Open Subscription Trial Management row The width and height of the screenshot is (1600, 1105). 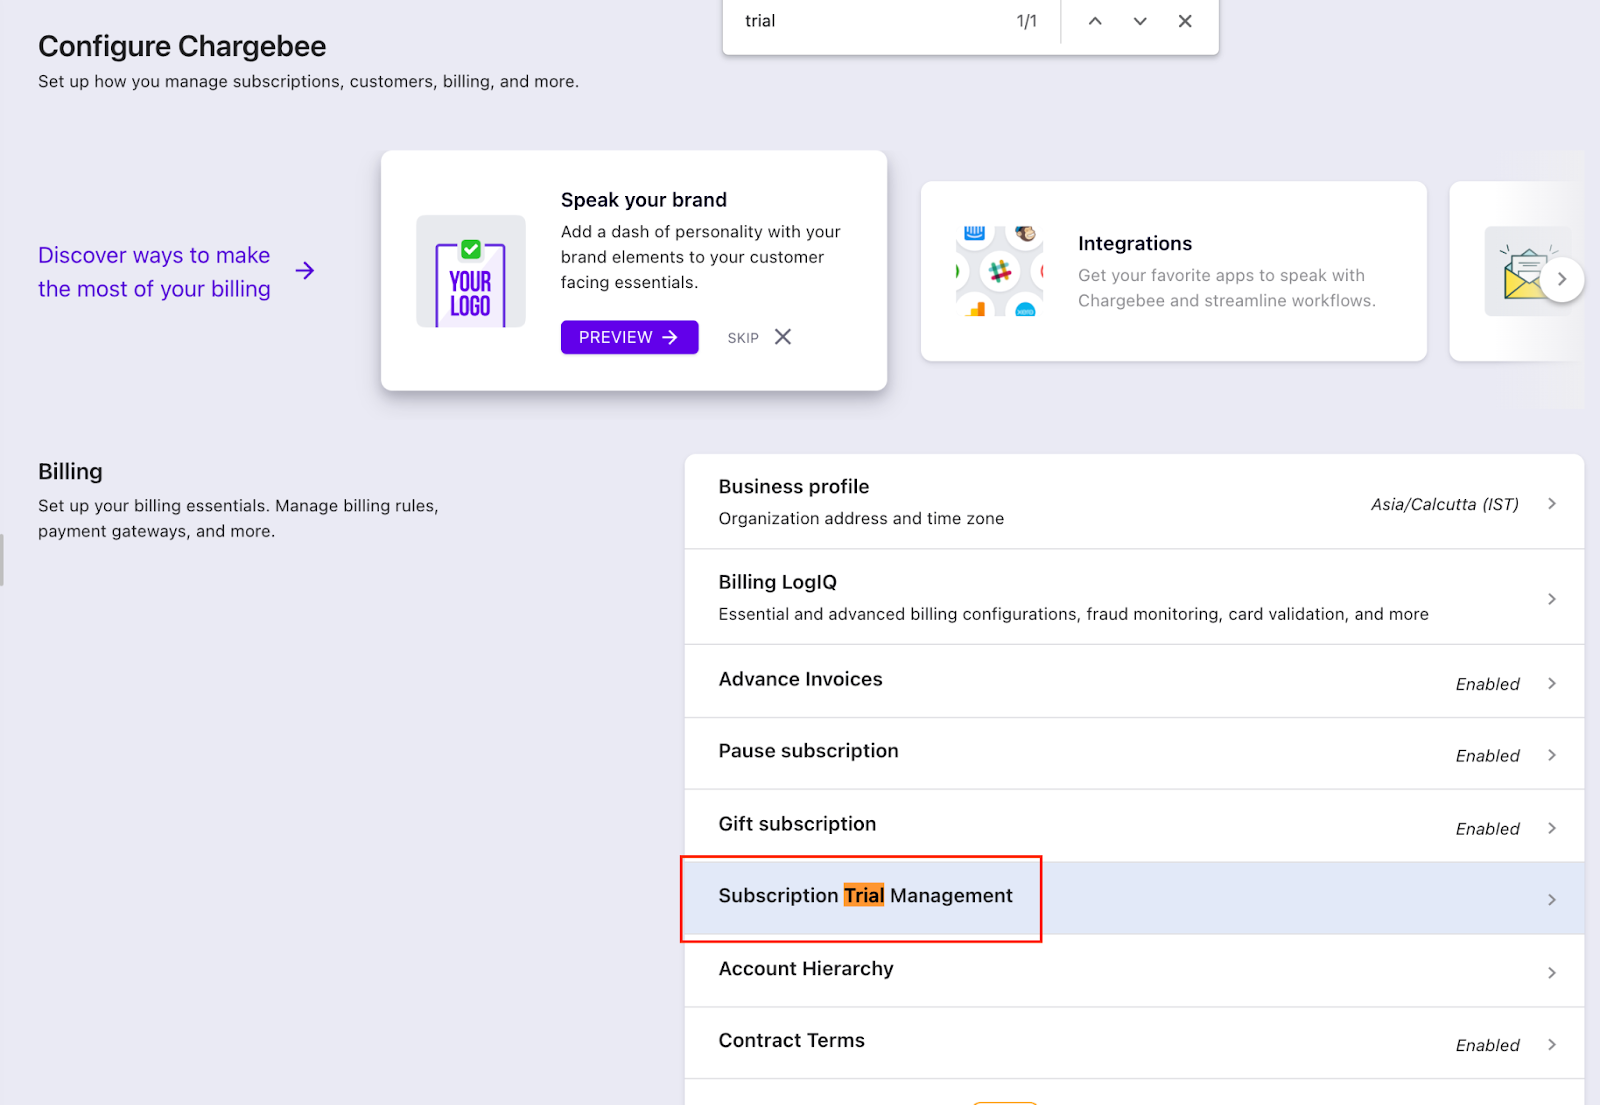click(865, 896)
